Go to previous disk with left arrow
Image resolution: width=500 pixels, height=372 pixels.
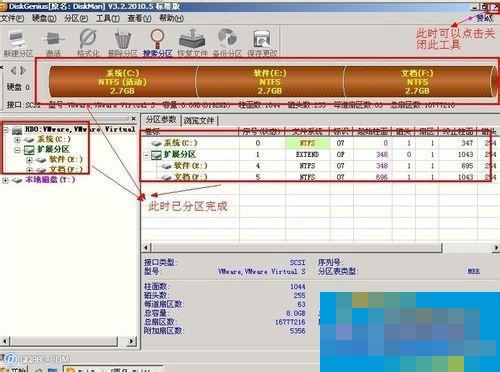[x=13, y=70]
